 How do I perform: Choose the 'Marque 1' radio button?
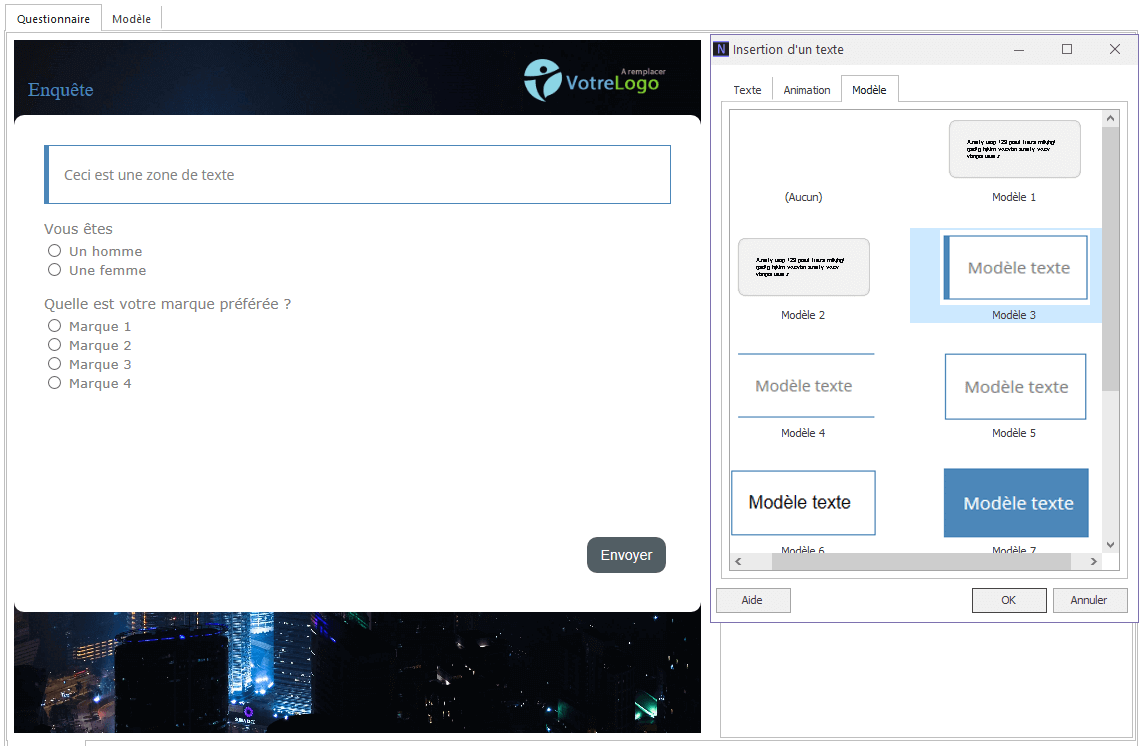(55, 326)
